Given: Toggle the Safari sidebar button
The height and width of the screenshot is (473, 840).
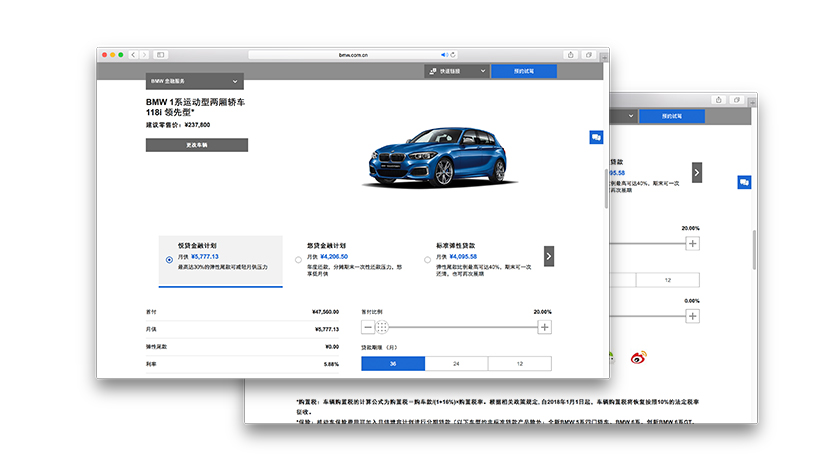Looking at the screenshot, I should point(160,55).
